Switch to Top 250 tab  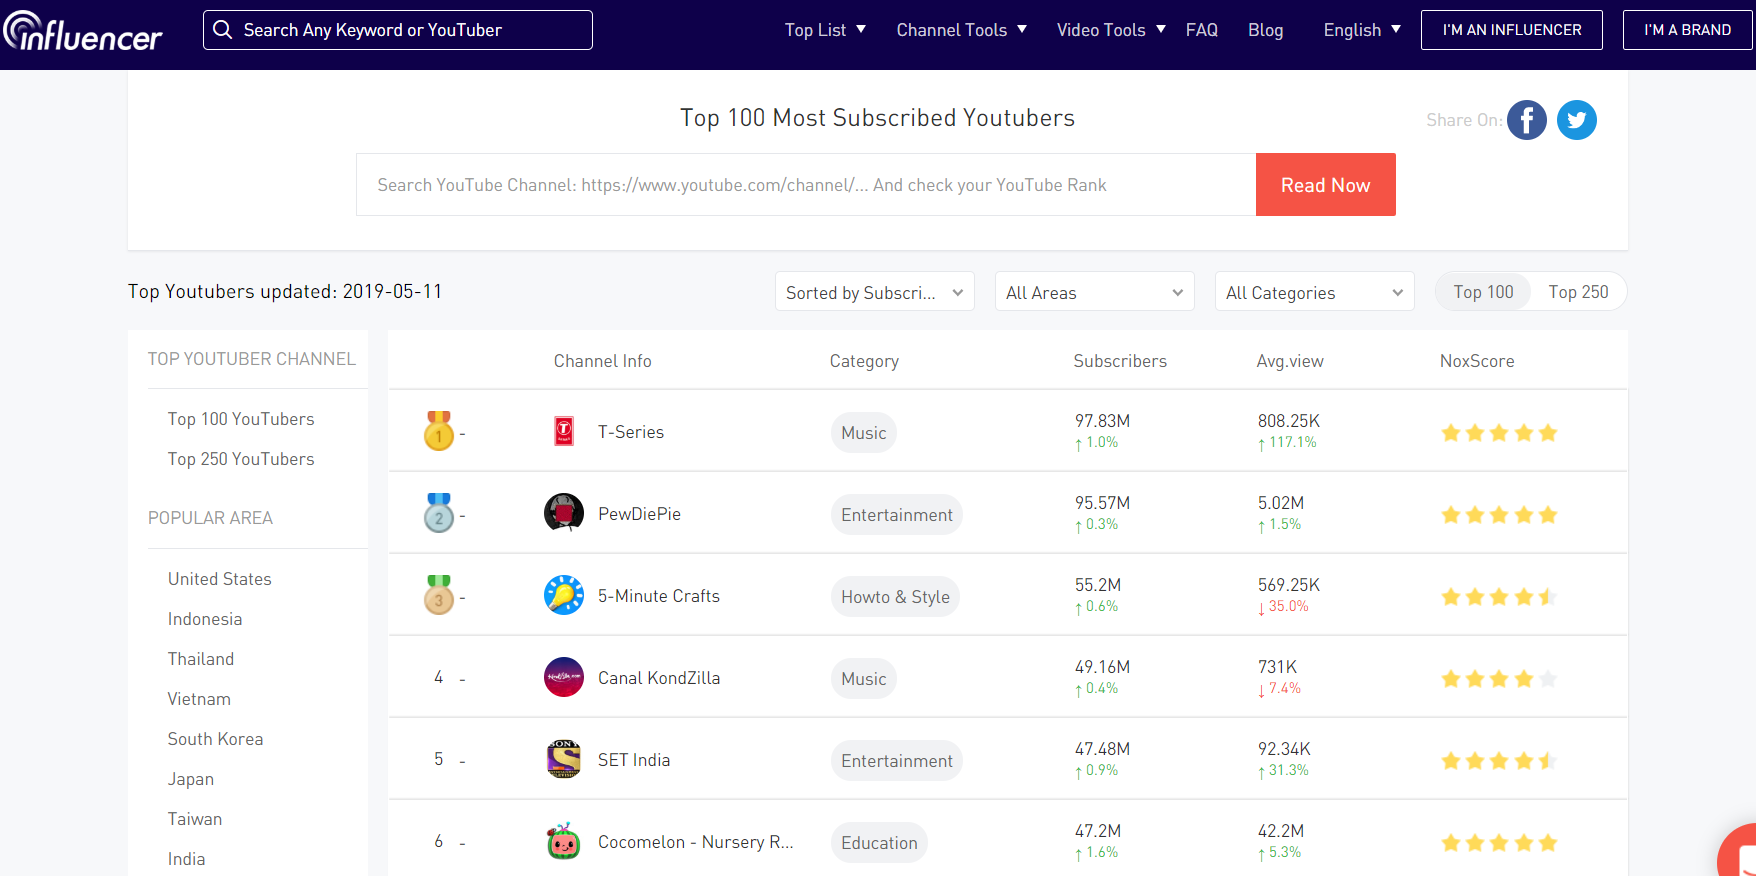[1578, 292]
